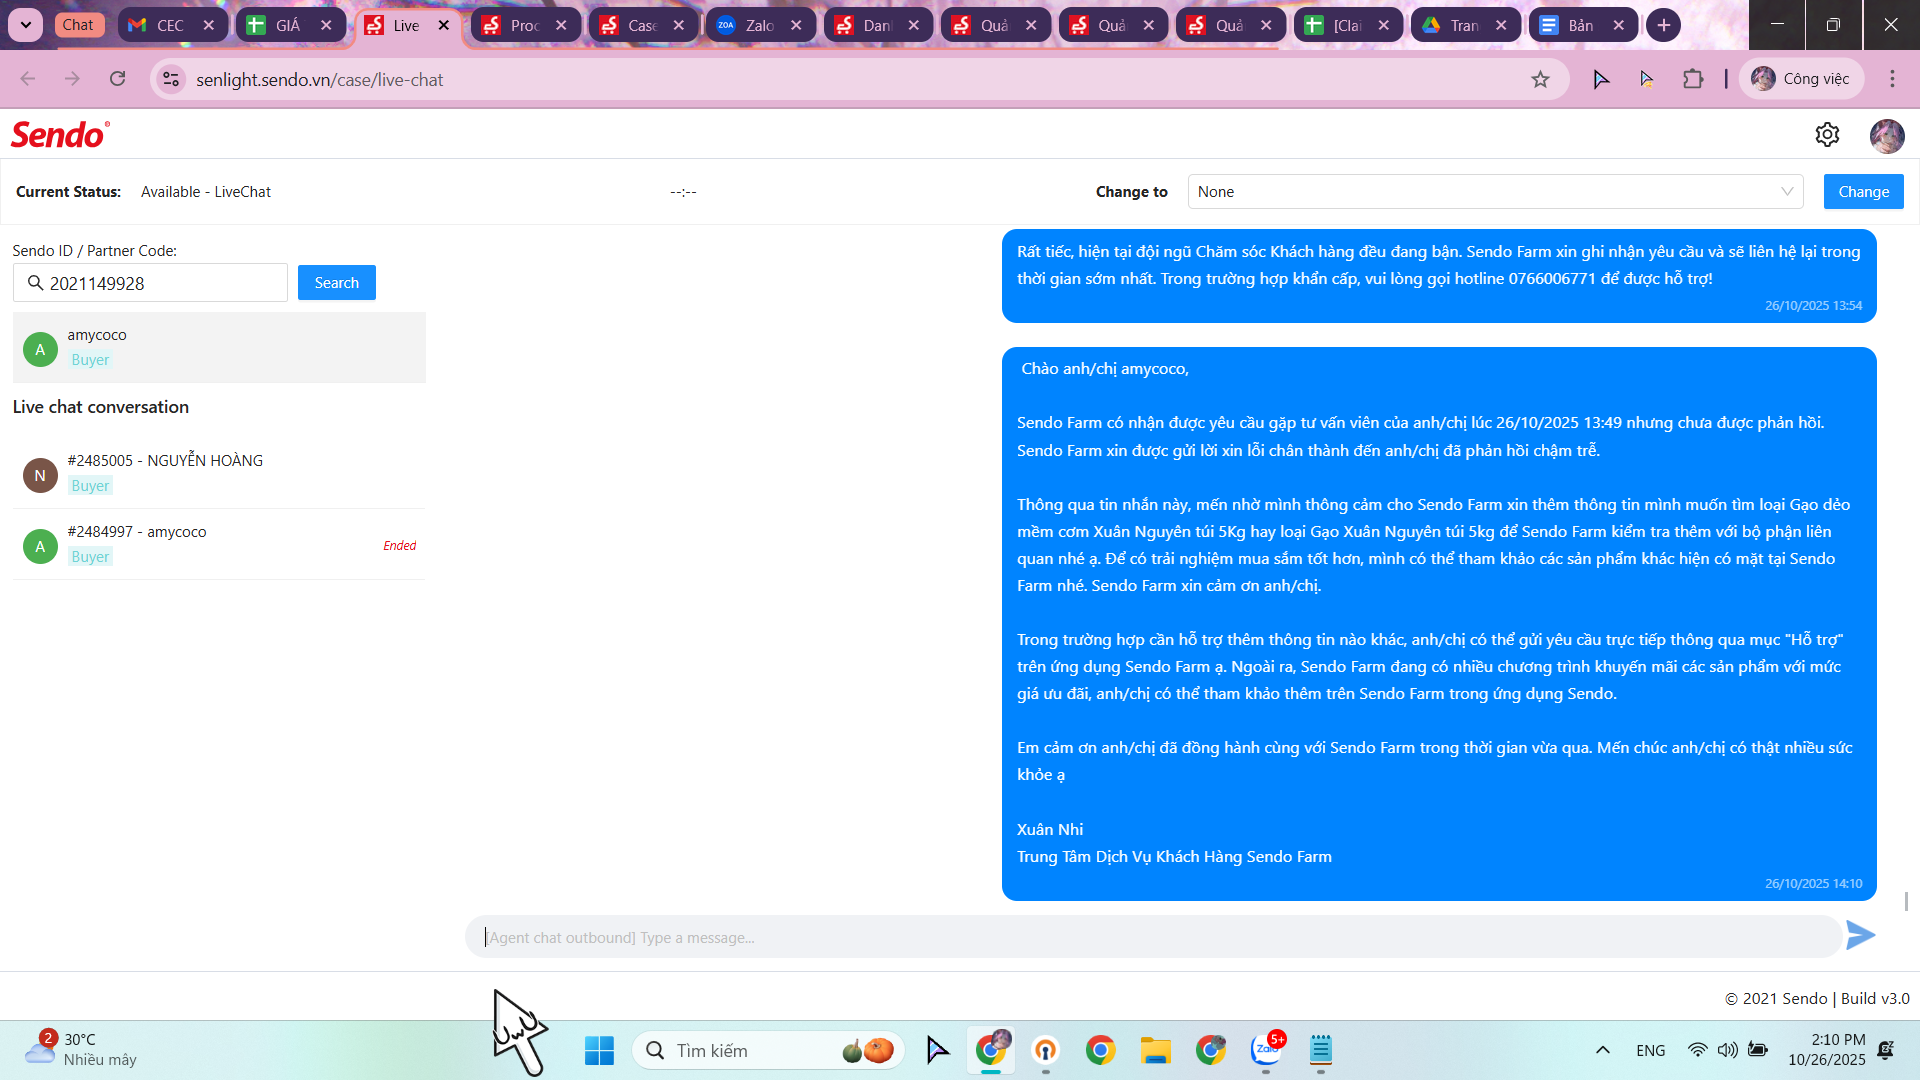Click the Sendo logo
The height and width of the screenshot is (1080, 1920).
[60, 135]
